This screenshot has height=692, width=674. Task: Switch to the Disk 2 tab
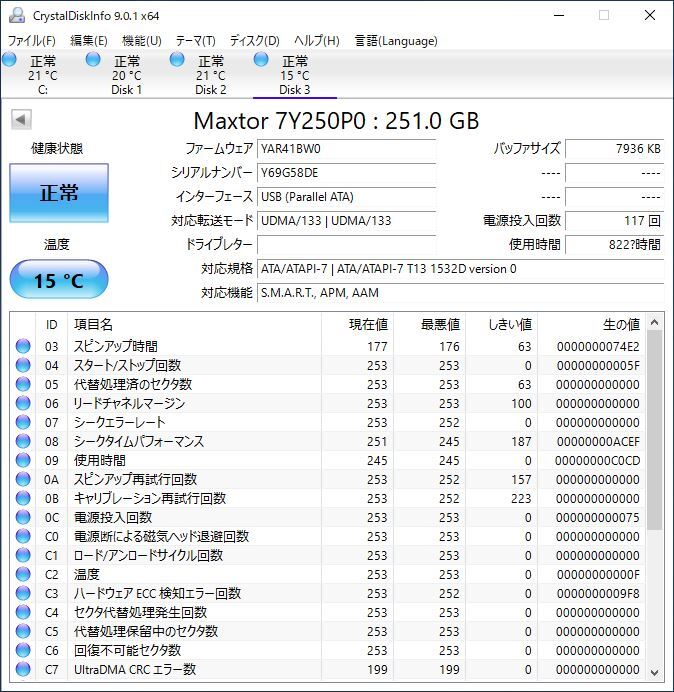[x=211, y=74]
